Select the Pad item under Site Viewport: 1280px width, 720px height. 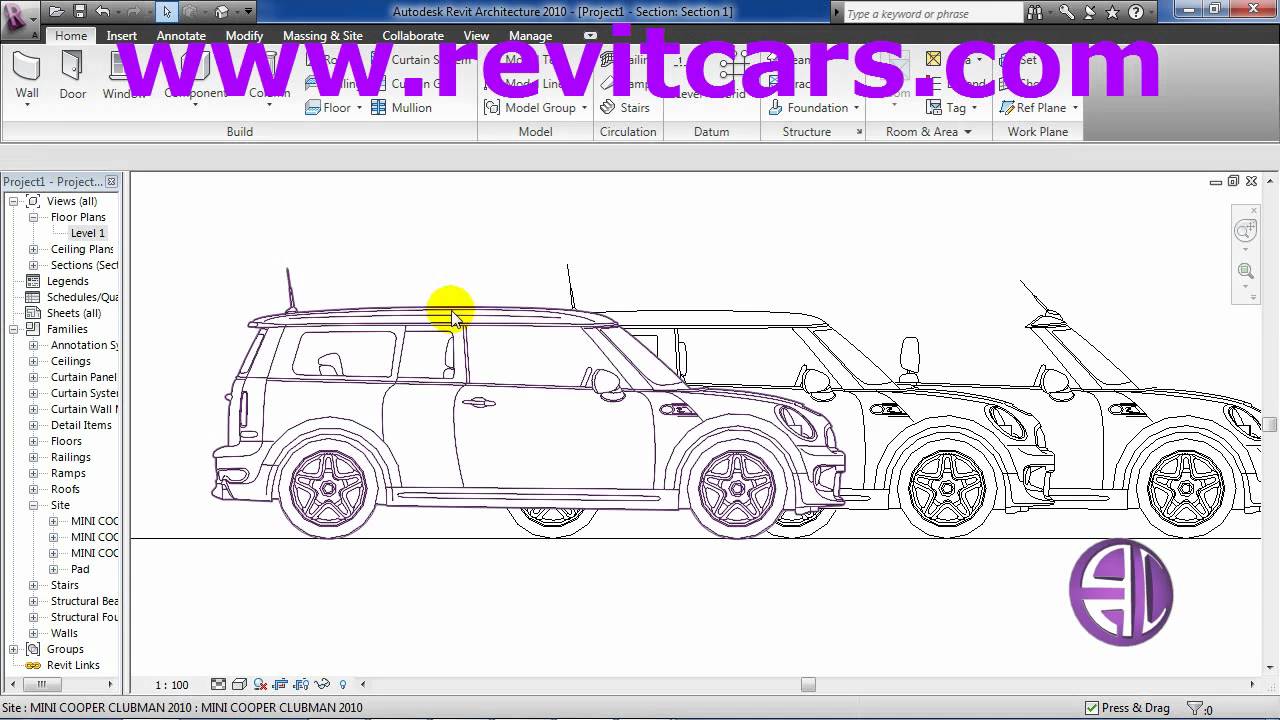(x=80, y=569)
